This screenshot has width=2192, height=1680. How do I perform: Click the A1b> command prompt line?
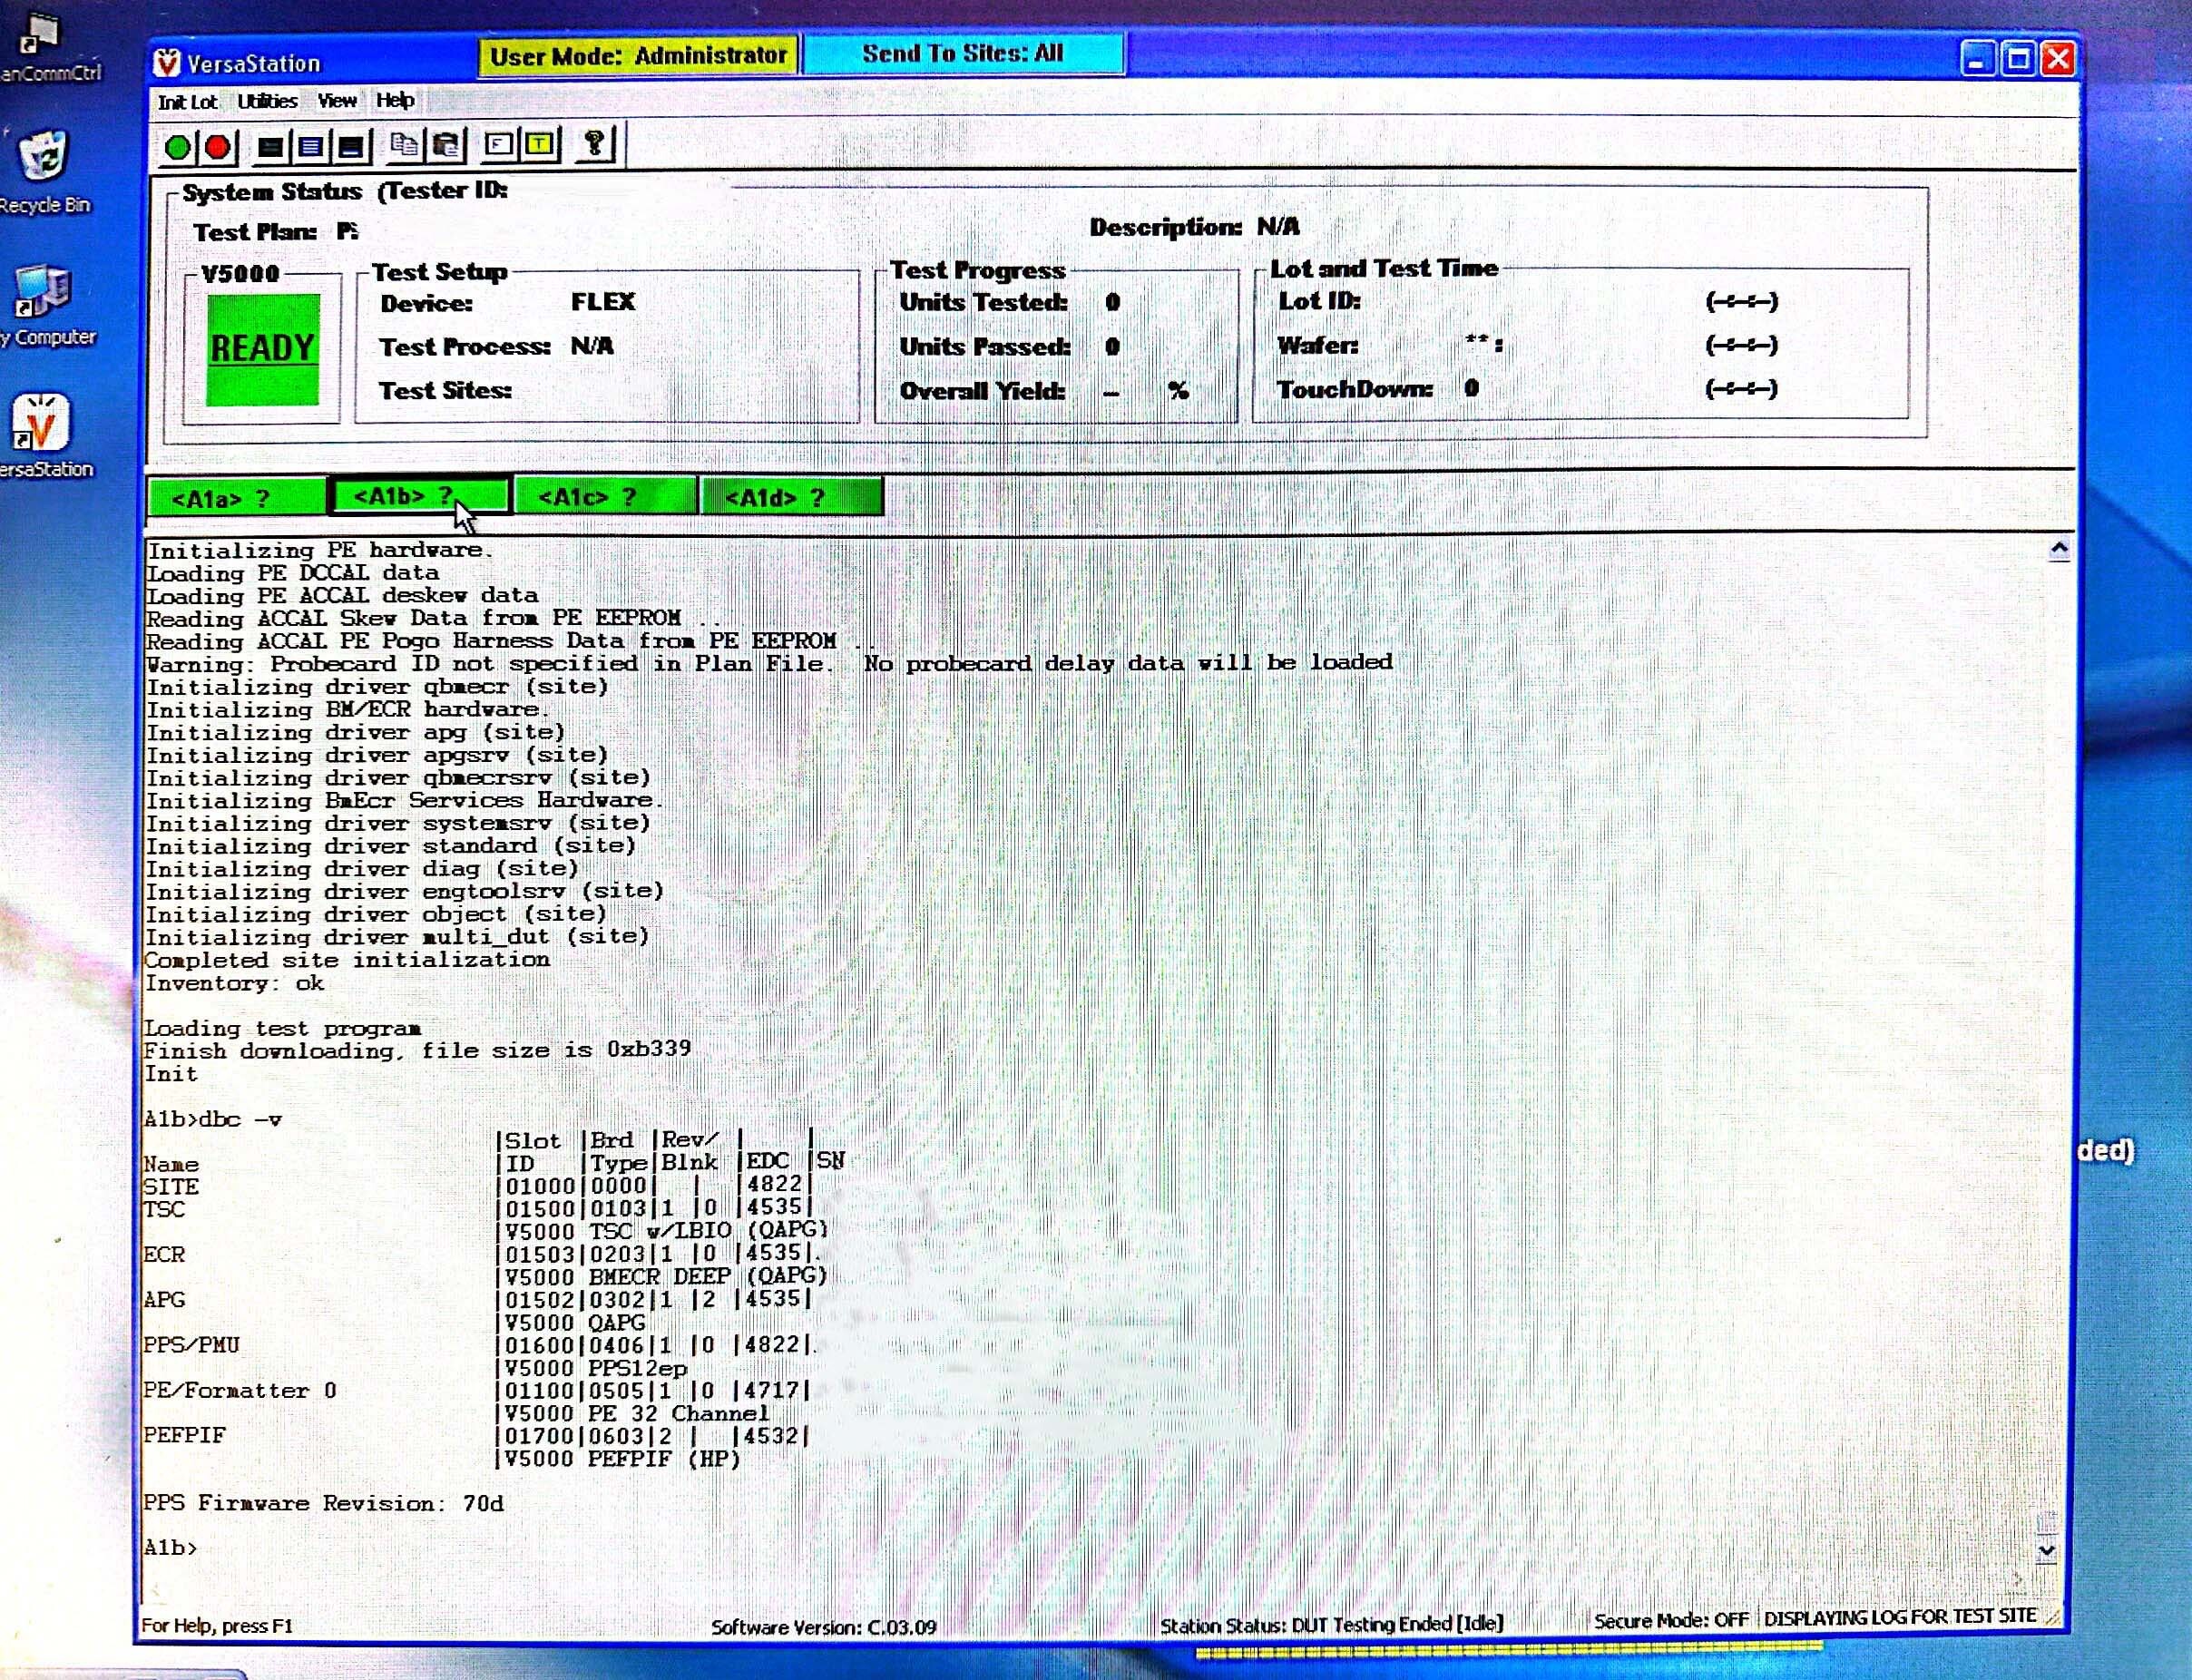pyautogui.click(x=170, y=1548)
